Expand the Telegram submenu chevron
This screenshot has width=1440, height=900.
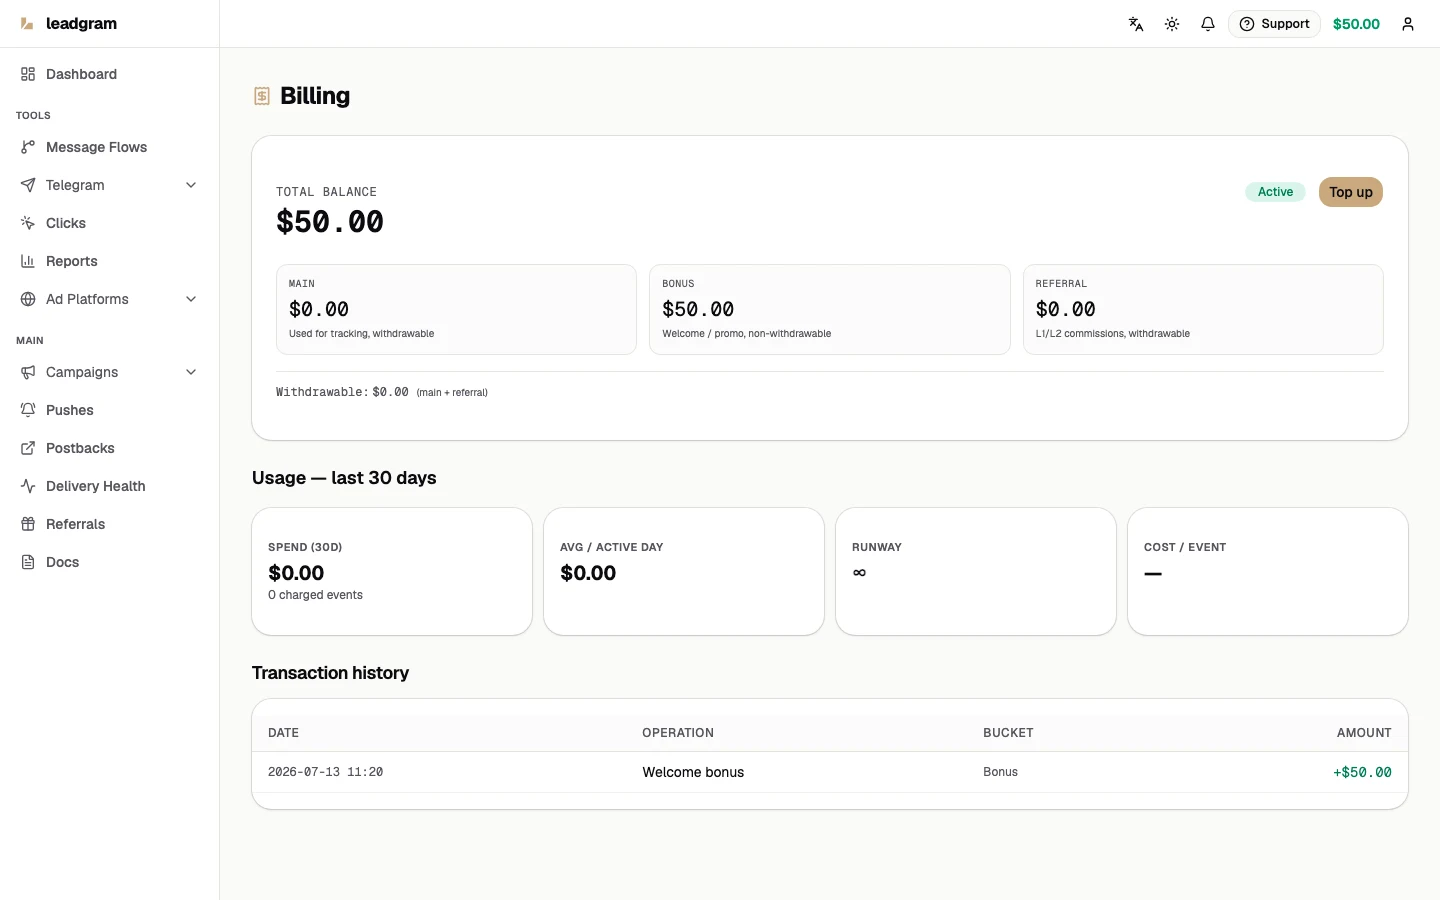(191, 185)
